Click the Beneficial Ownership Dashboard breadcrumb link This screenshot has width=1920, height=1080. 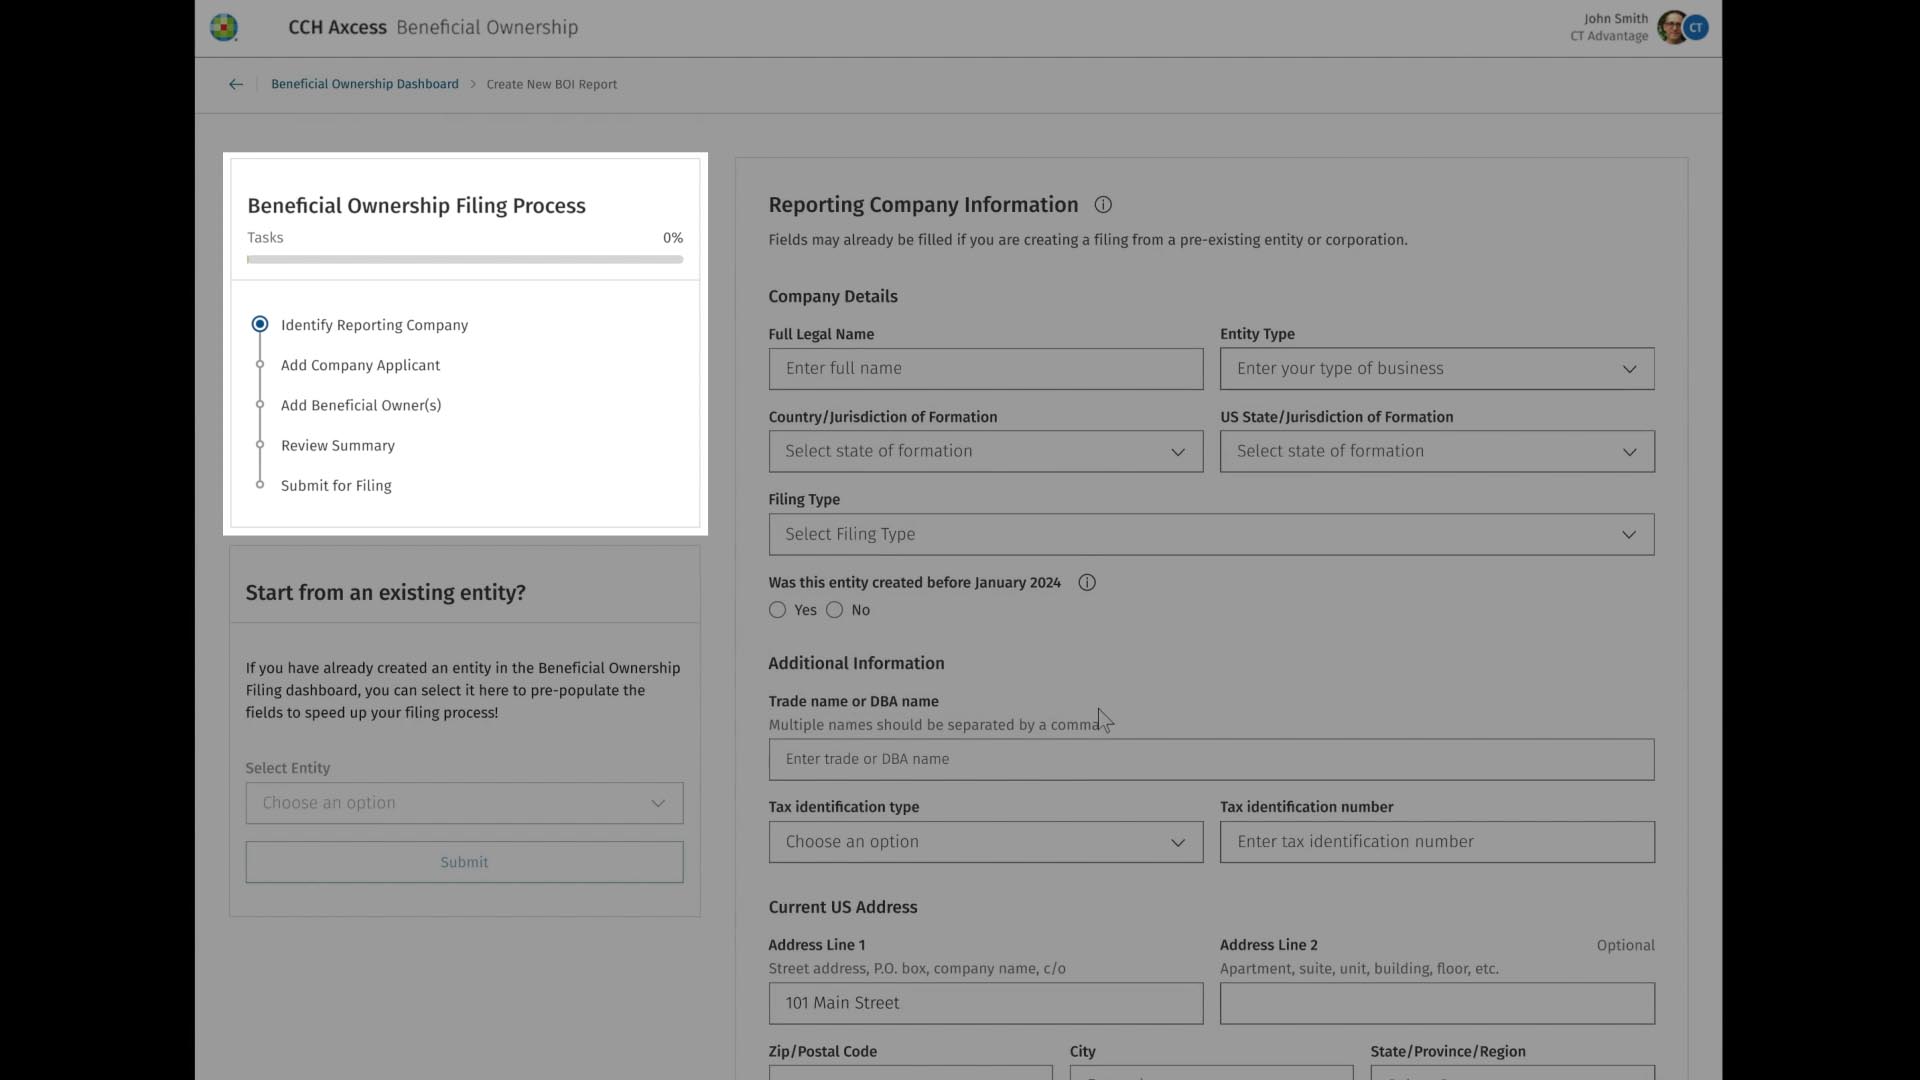[364, 83]
